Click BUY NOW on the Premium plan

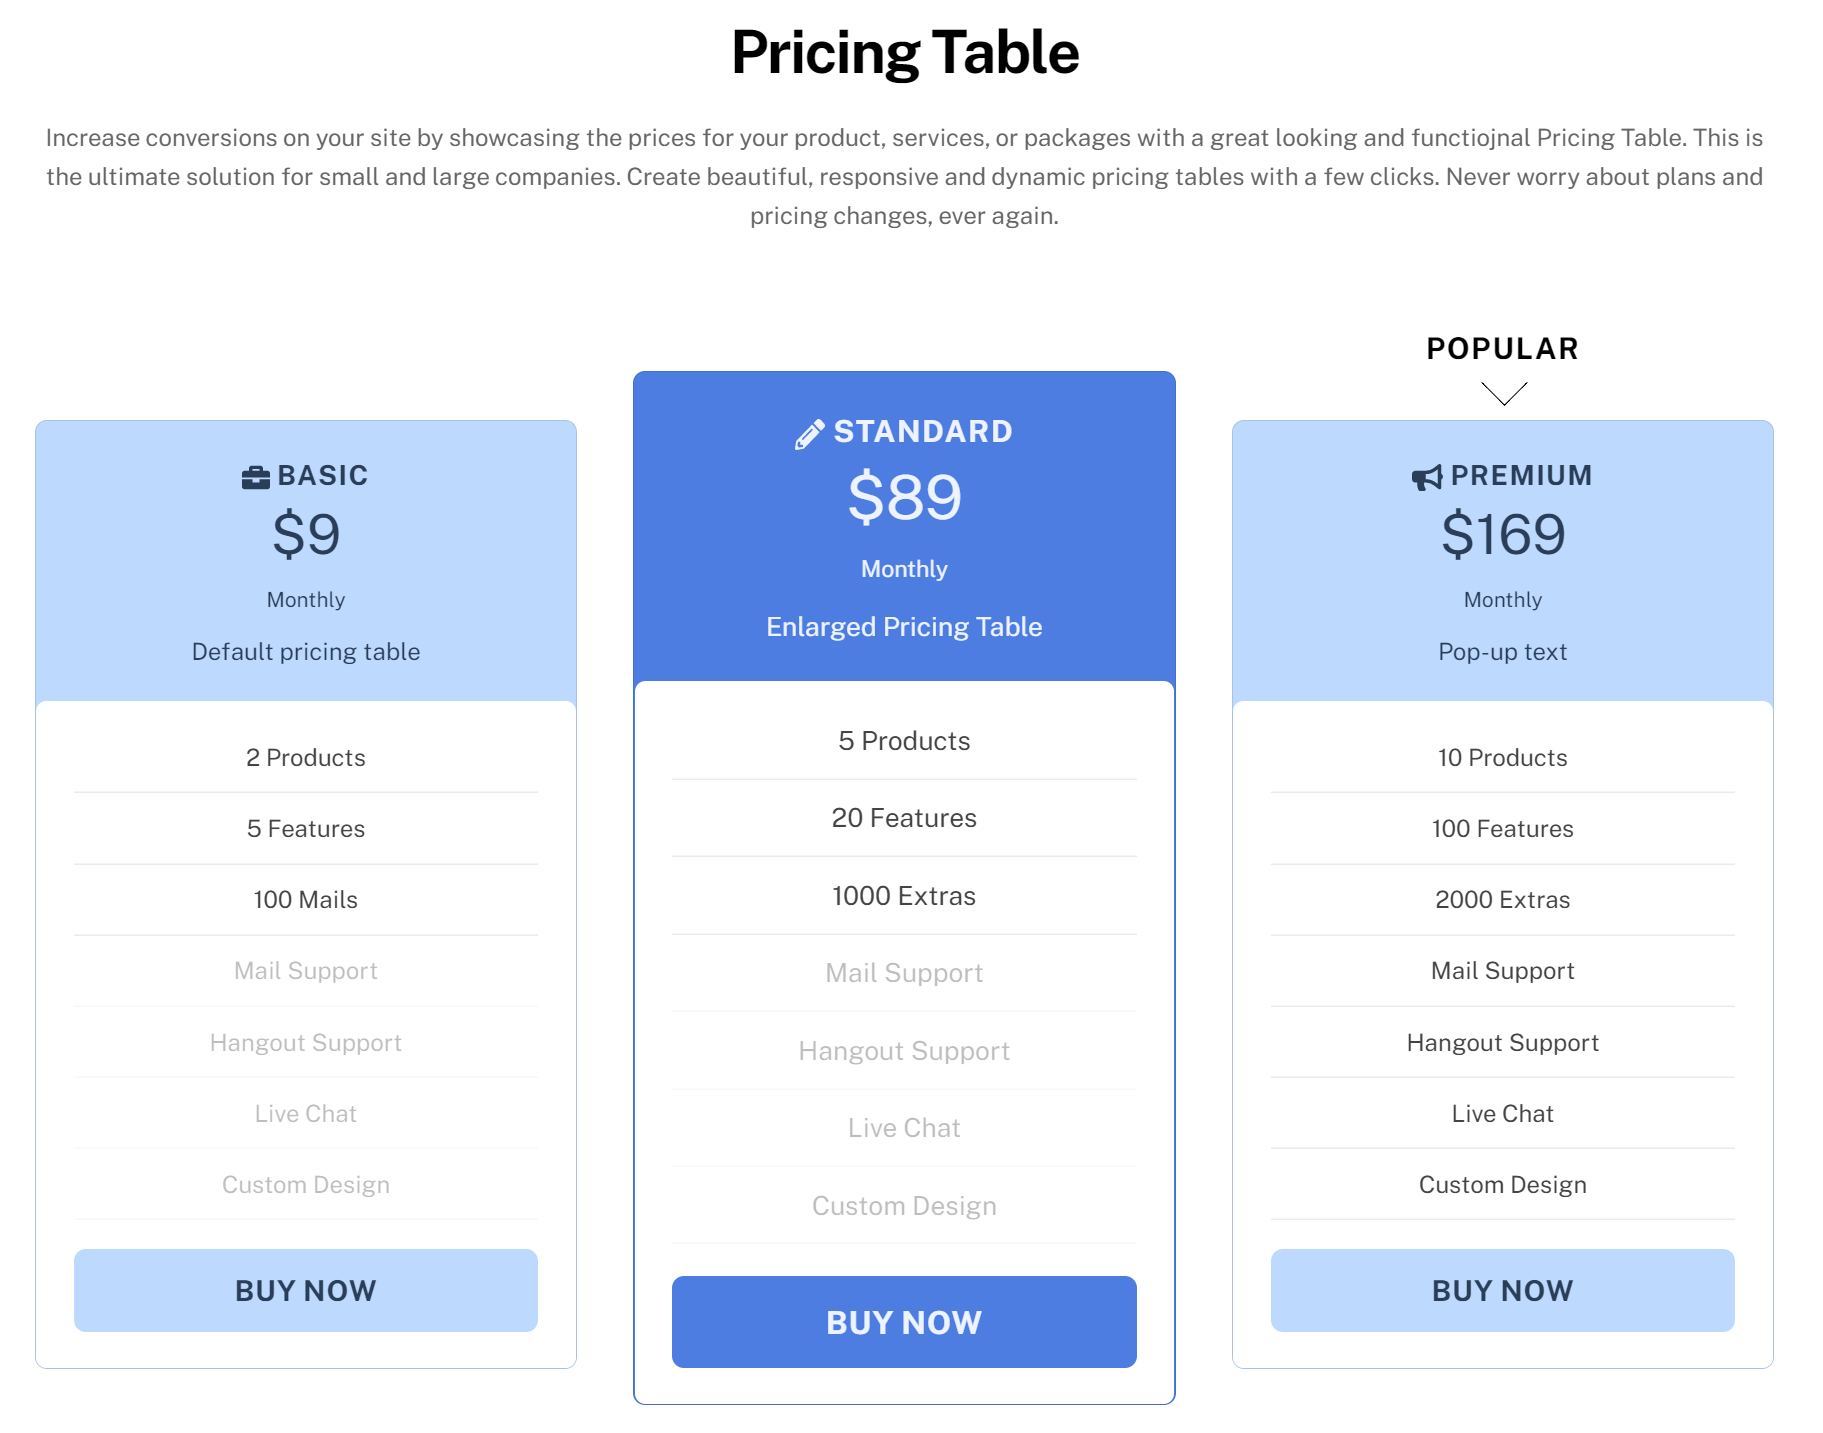click(1502, 1290)
